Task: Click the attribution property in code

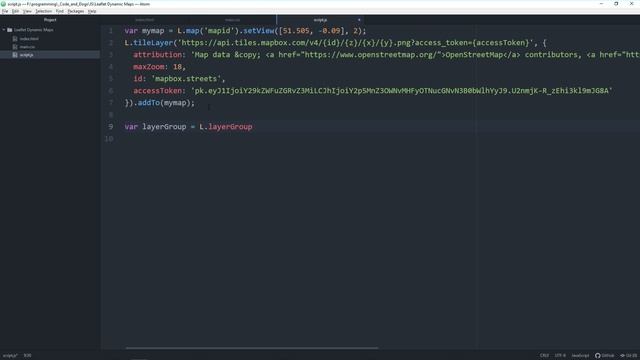Action: coord(157,55)
